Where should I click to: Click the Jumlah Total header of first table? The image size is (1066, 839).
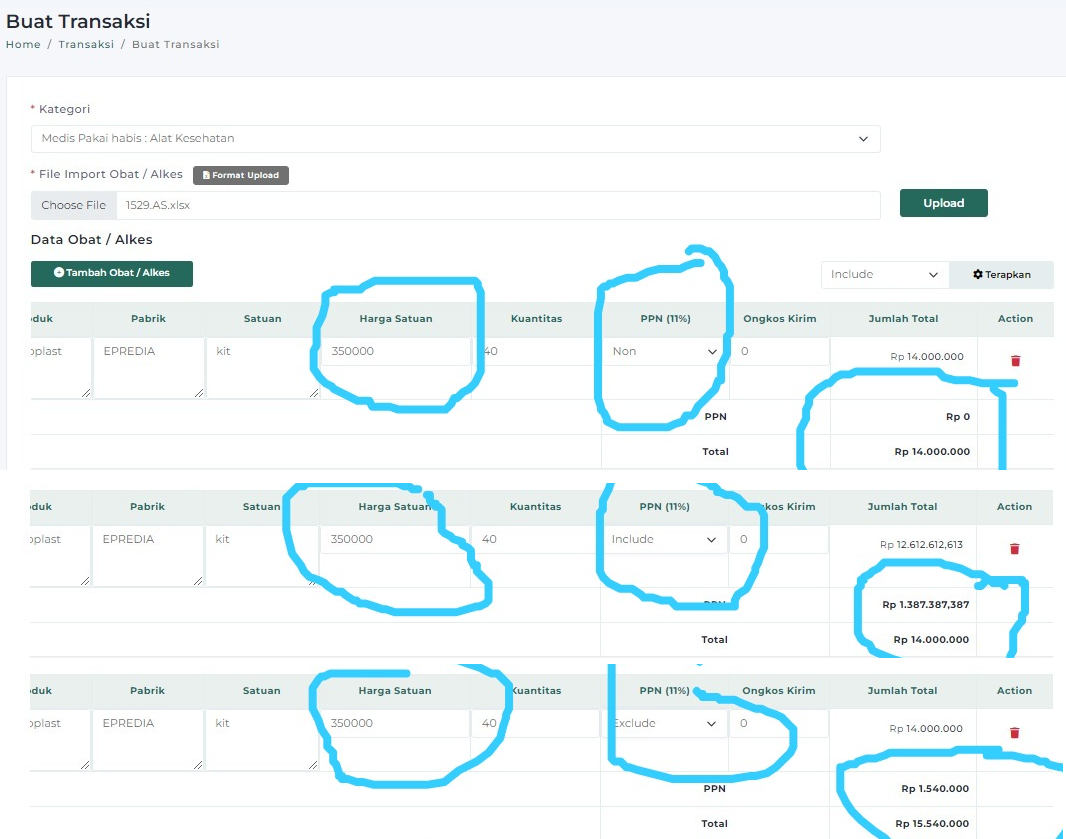904,319
